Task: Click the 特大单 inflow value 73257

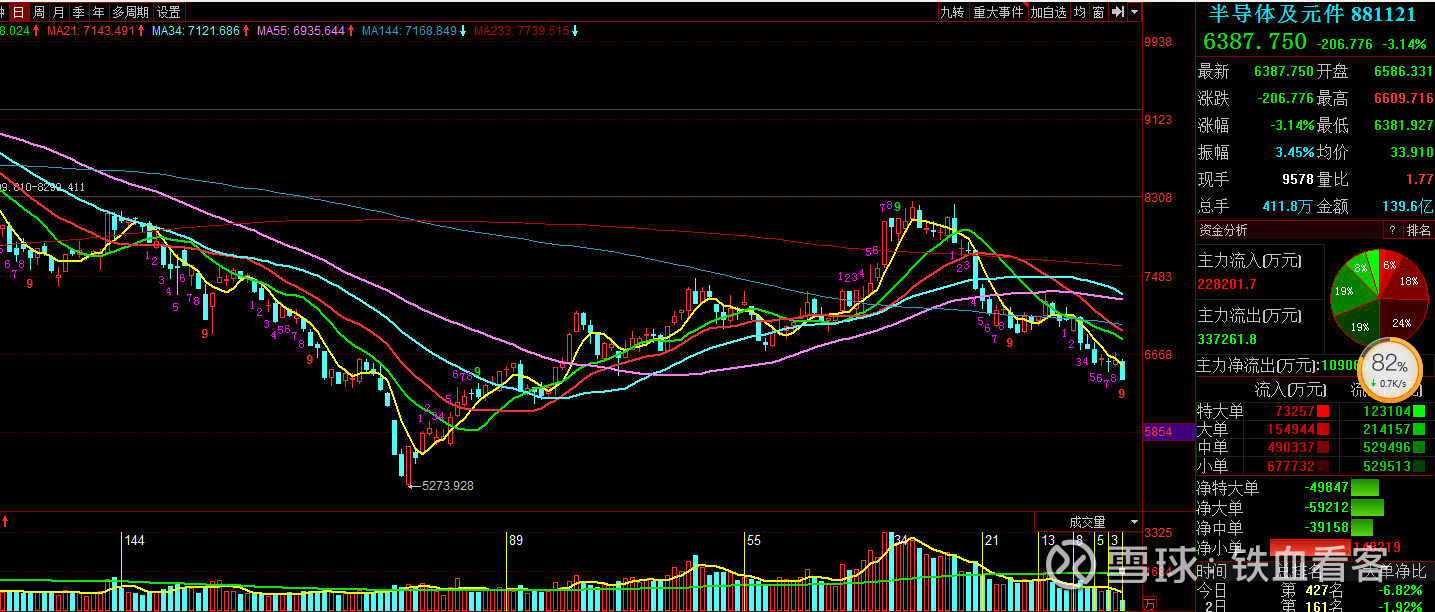Action: pos(1293,411)
